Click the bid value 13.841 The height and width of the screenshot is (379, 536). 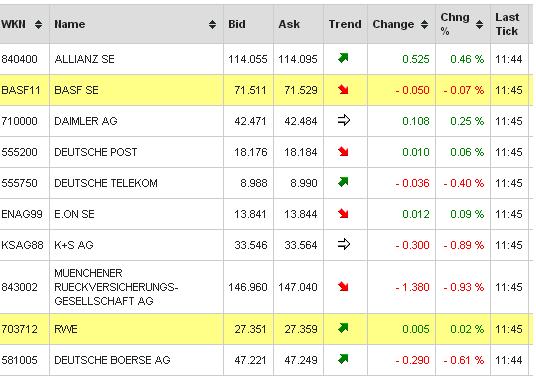coord(250,214)
